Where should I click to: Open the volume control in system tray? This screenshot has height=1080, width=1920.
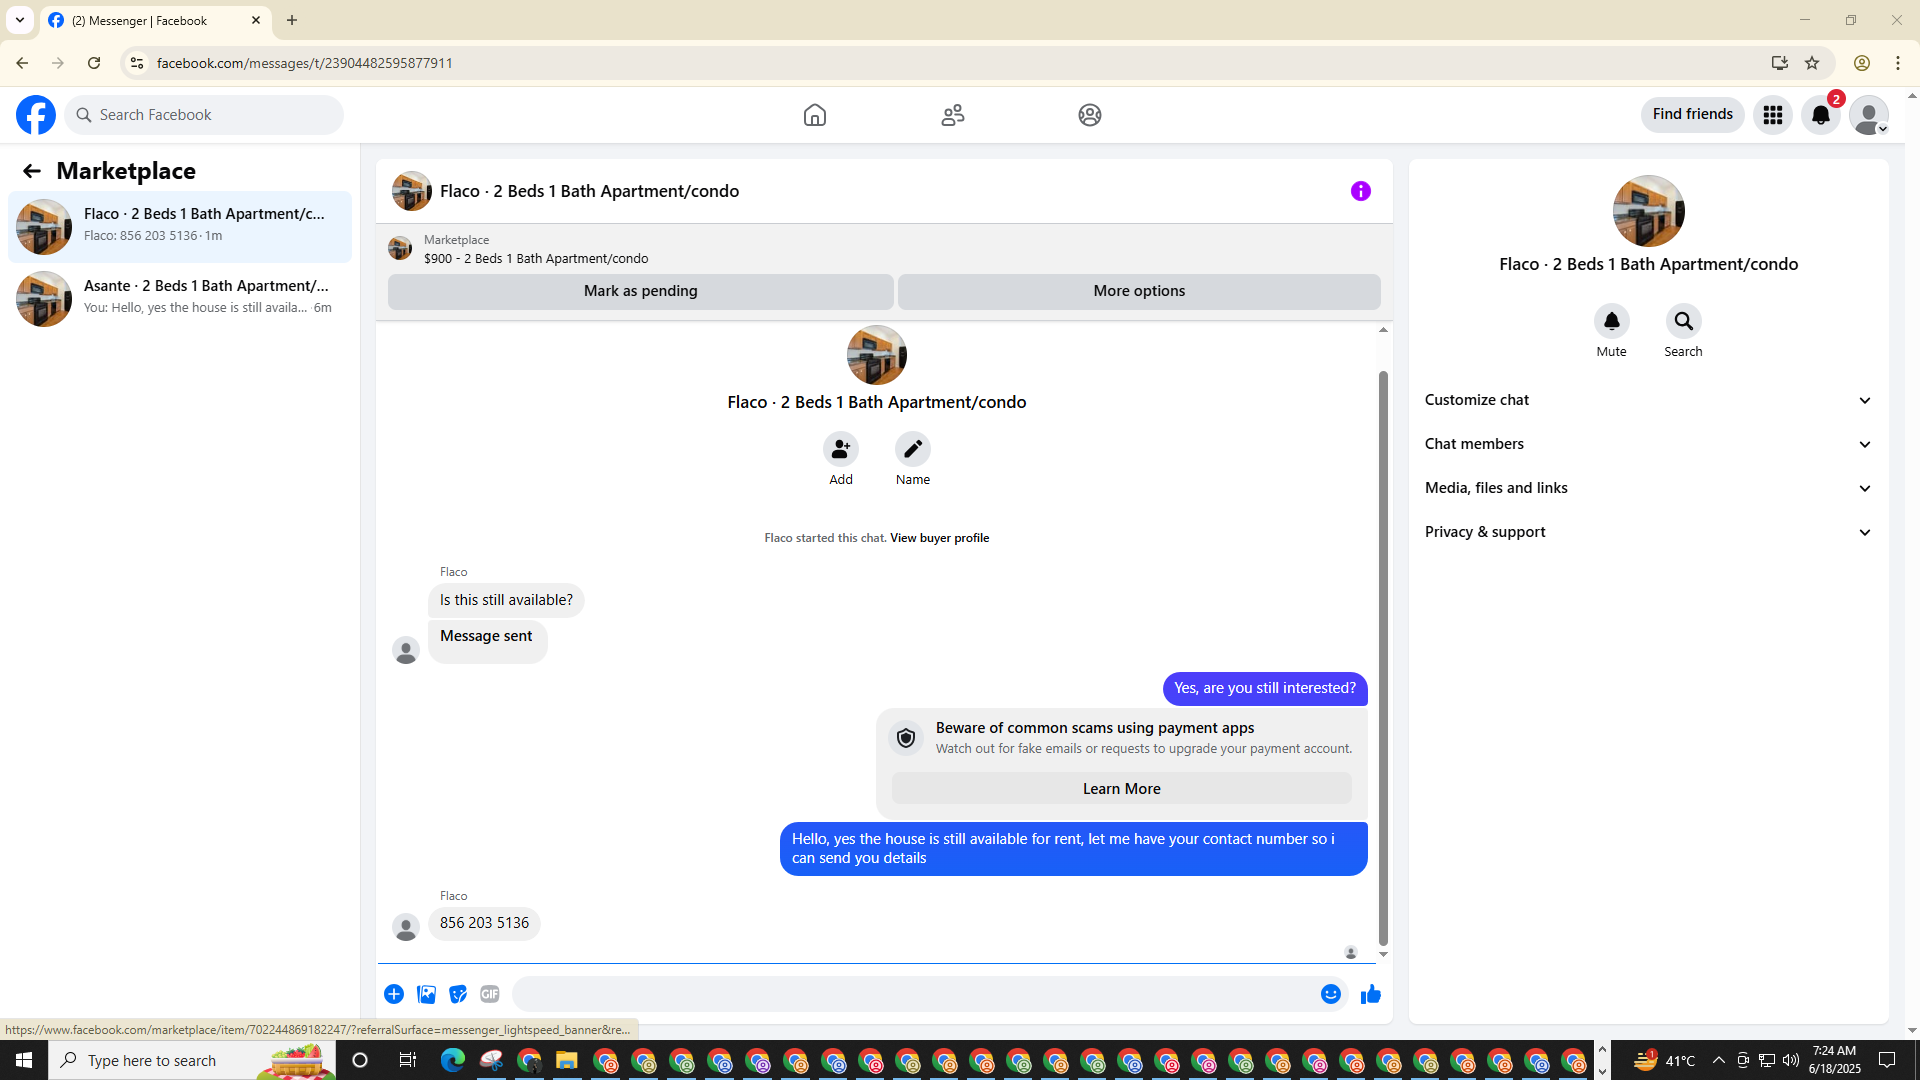pyautogui.click(x=1791, y=1060)
